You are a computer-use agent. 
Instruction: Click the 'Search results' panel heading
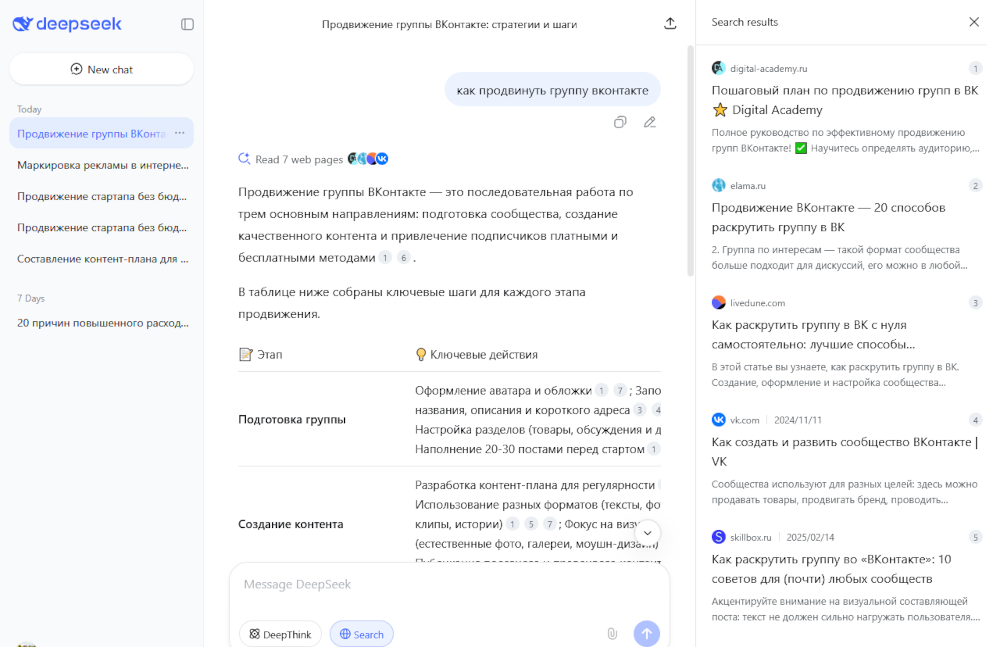coord(744,22)
